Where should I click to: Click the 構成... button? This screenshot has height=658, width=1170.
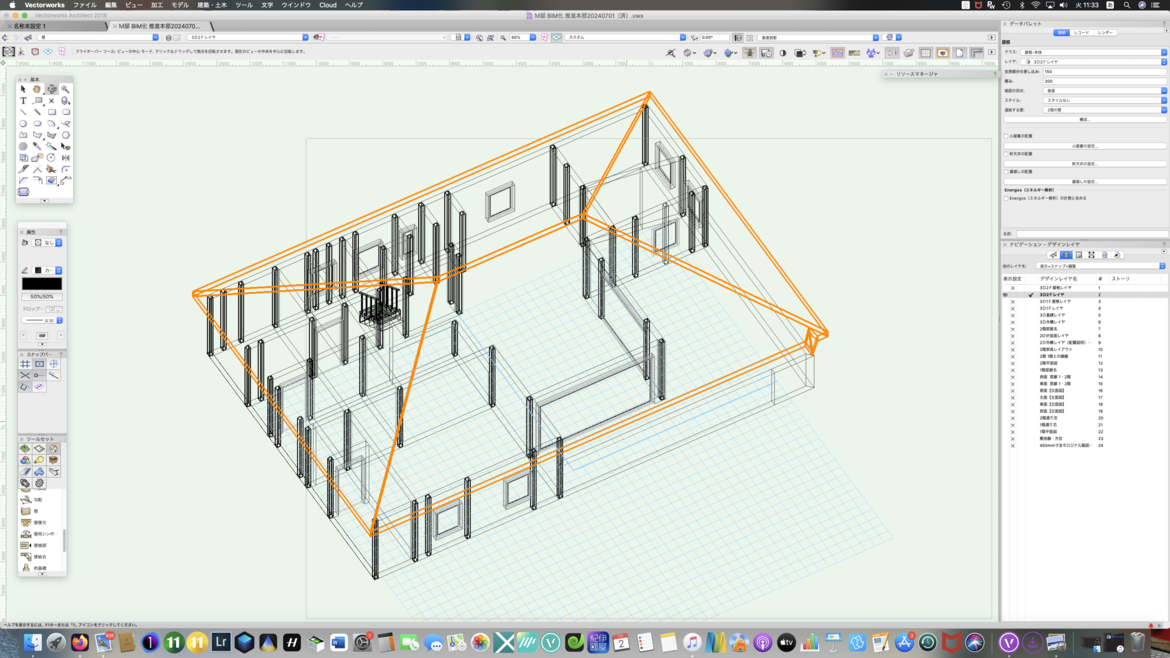click(1084, 119)
